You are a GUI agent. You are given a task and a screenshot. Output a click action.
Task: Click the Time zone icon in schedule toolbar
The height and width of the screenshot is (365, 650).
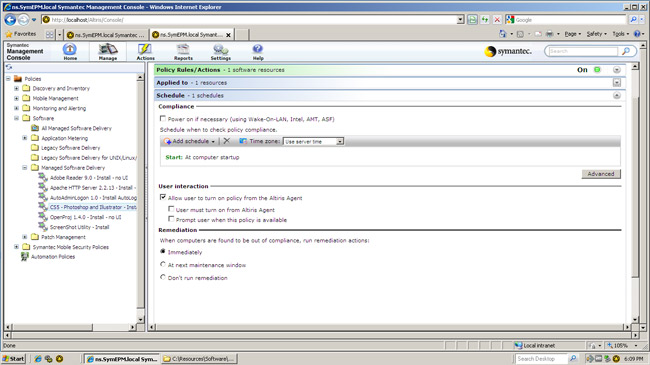pyautogui.click(x=243, y=141)
